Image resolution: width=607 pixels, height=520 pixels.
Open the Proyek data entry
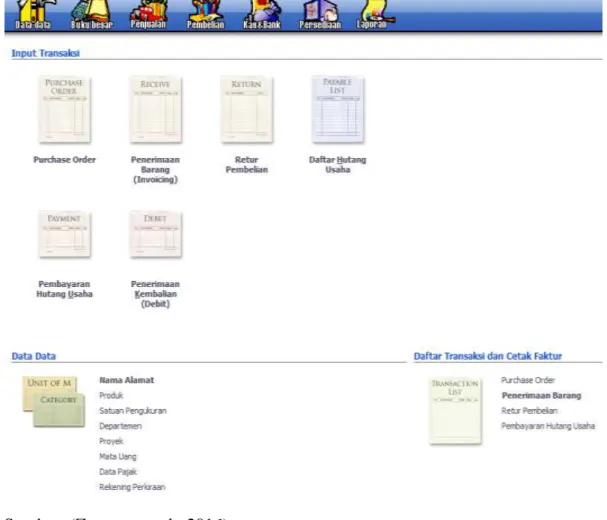point(111,441)
